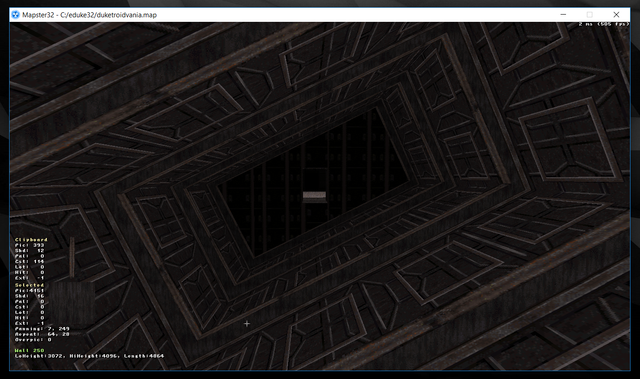The image size is (640, 379).
Task: Click the Clipboard heading in overlay
Action: click(31, 239)
